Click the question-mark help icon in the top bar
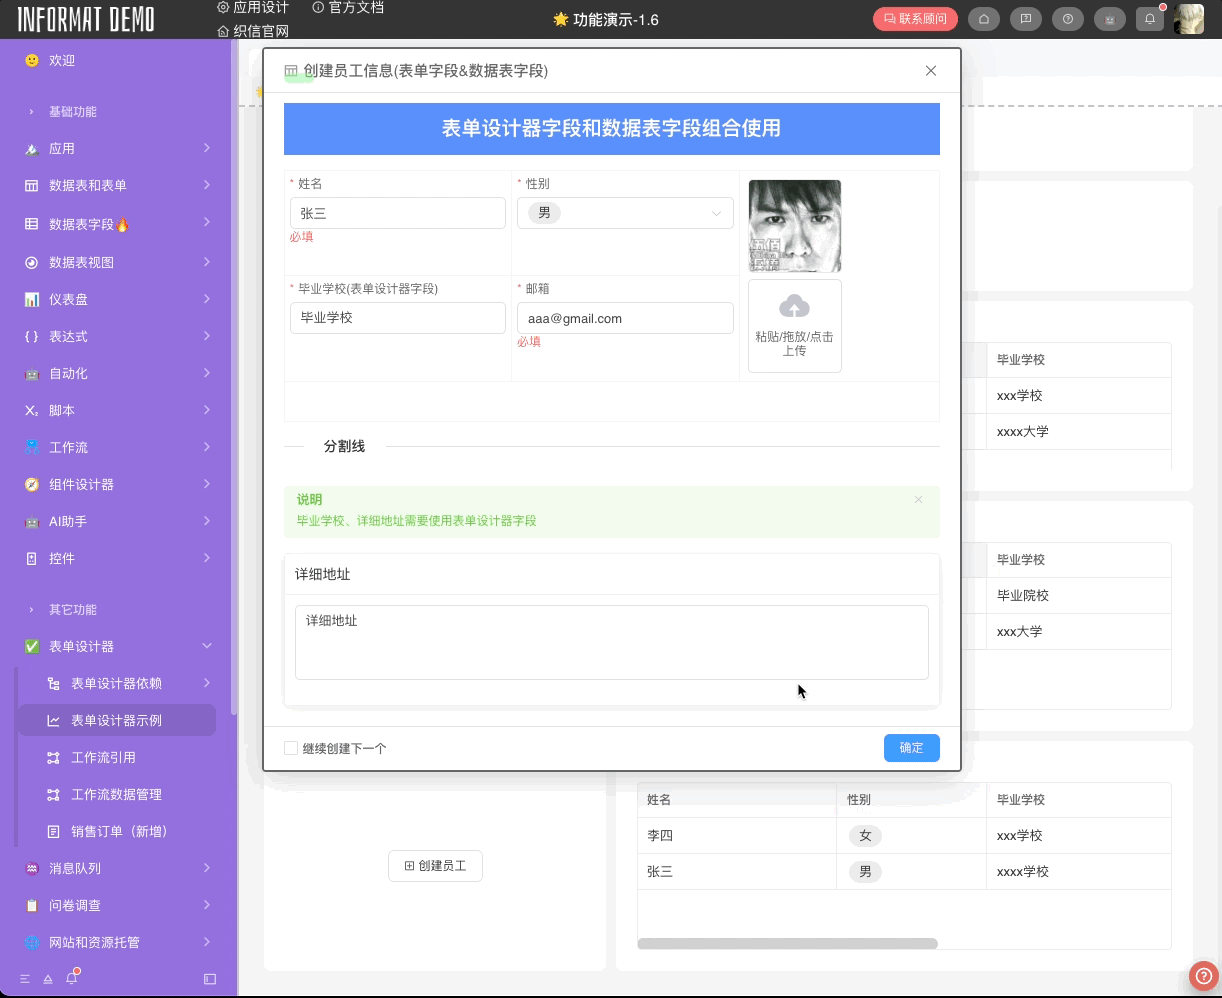The image size is (1222, 998). [x=1068, y=19]
